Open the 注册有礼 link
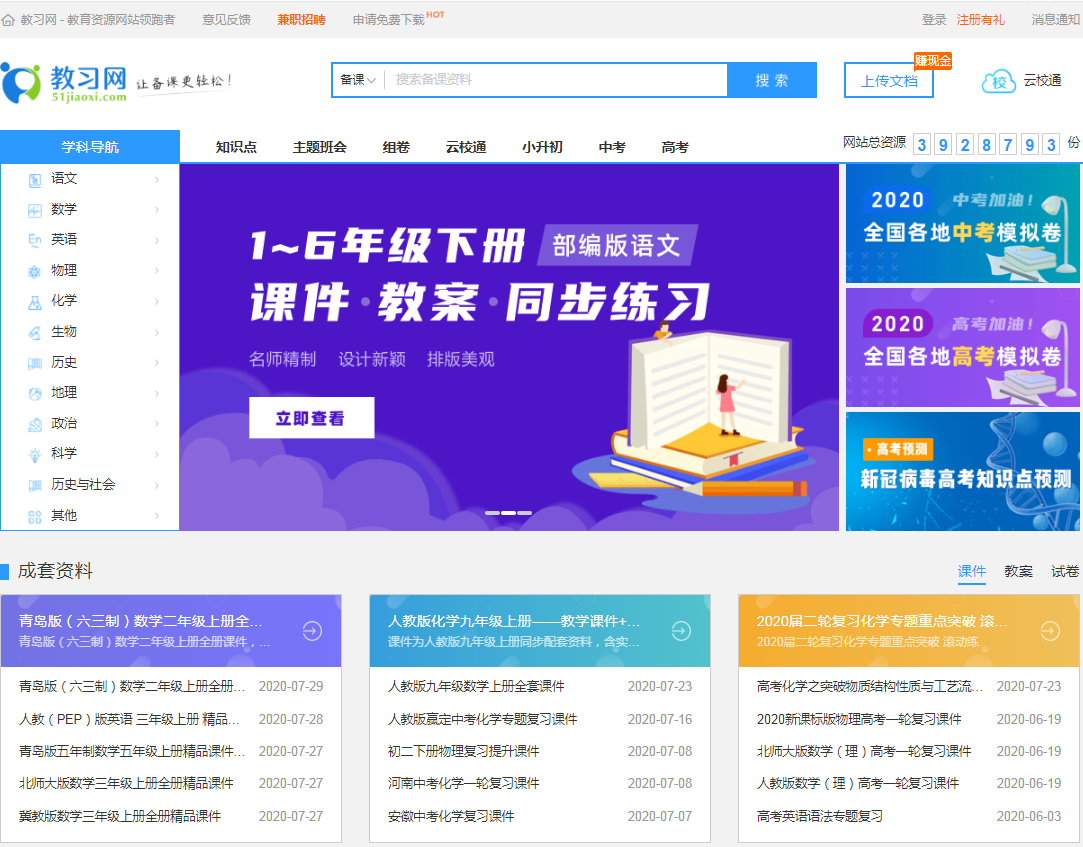This screenshot has width=1083, height=847. click(980, 20)
